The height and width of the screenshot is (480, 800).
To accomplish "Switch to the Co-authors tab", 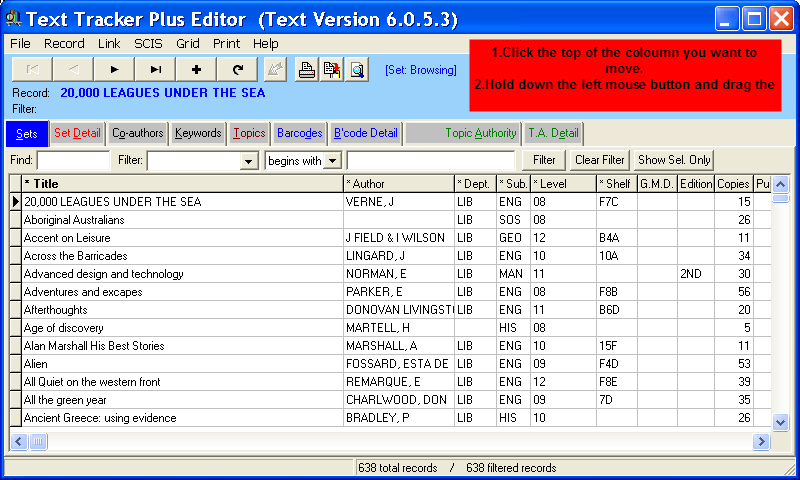I will [x=138, y=133].
